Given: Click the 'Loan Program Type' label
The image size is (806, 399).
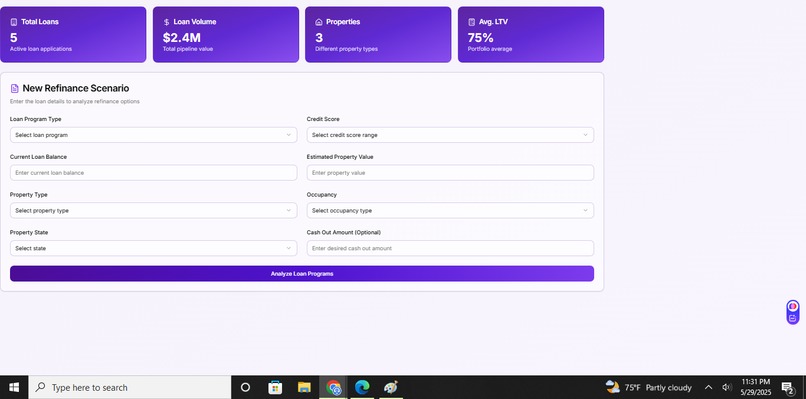Looking at the screenshot, I should point(35,119).
